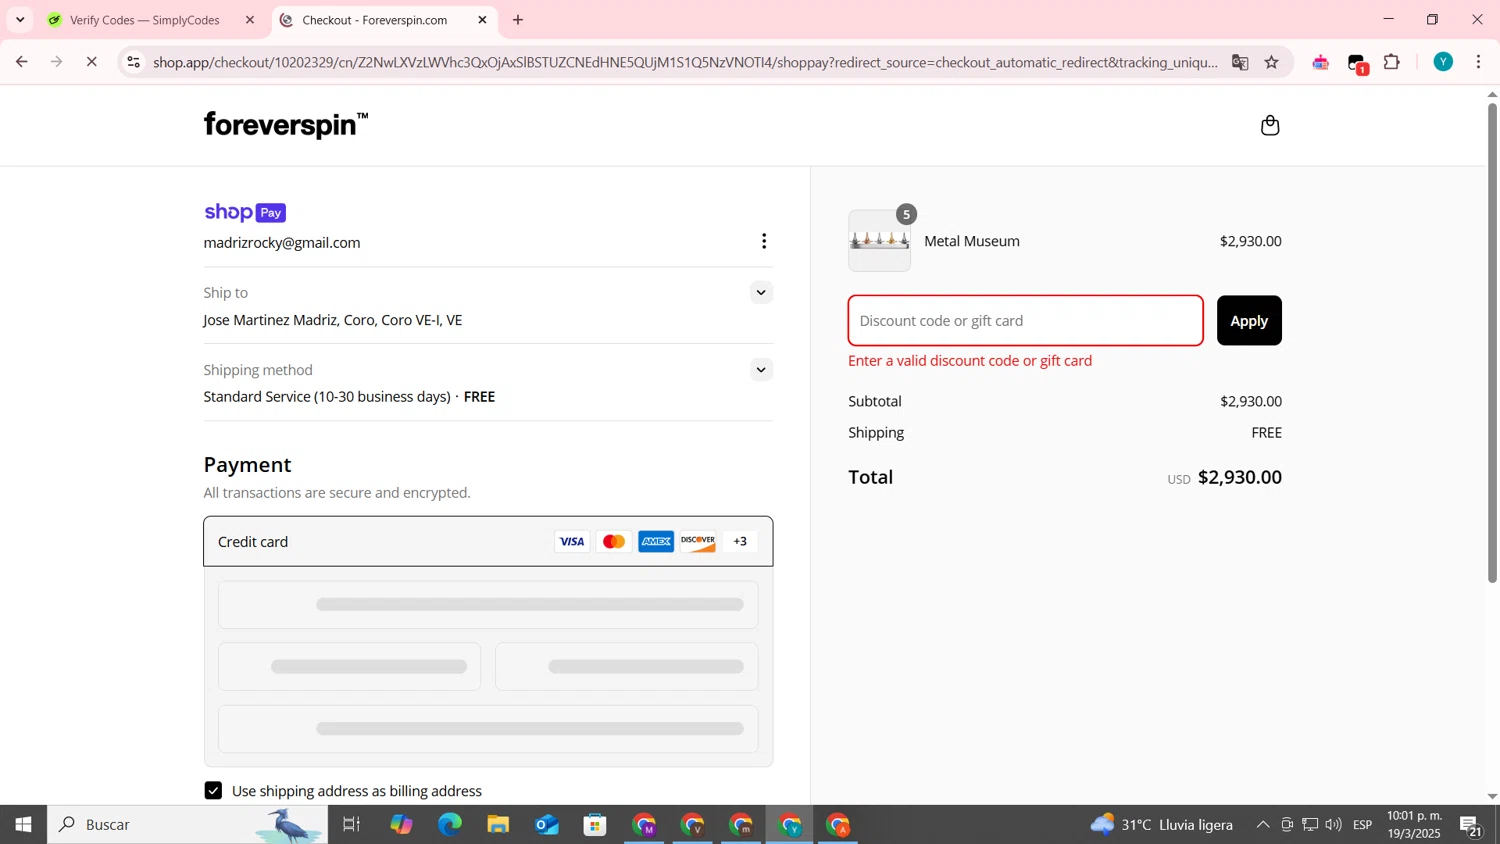Screen dimensions: 1500x844
Task: Stop loading the page
Action: pos(91,62)
